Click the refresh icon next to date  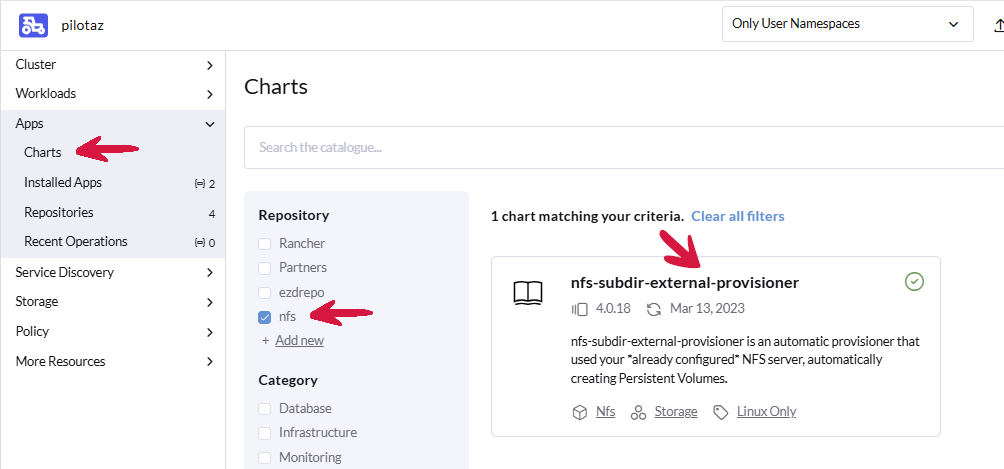[x=654, y=309]
